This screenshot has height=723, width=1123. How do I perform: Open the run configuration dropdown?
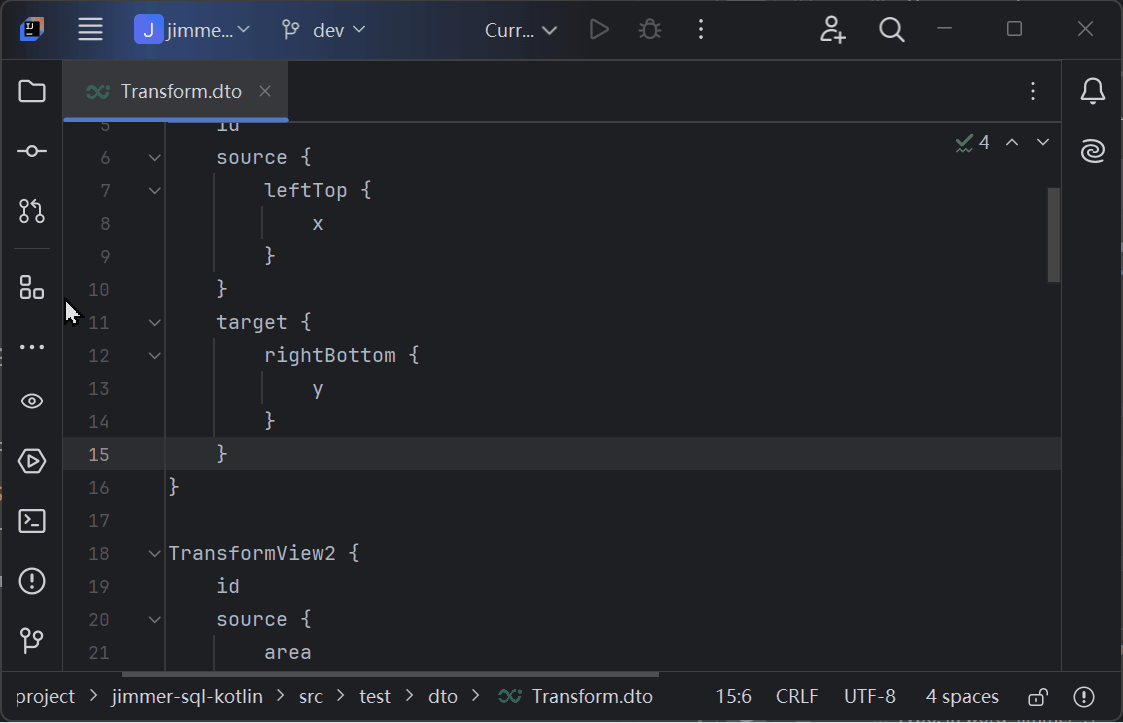tap(521, 30)
